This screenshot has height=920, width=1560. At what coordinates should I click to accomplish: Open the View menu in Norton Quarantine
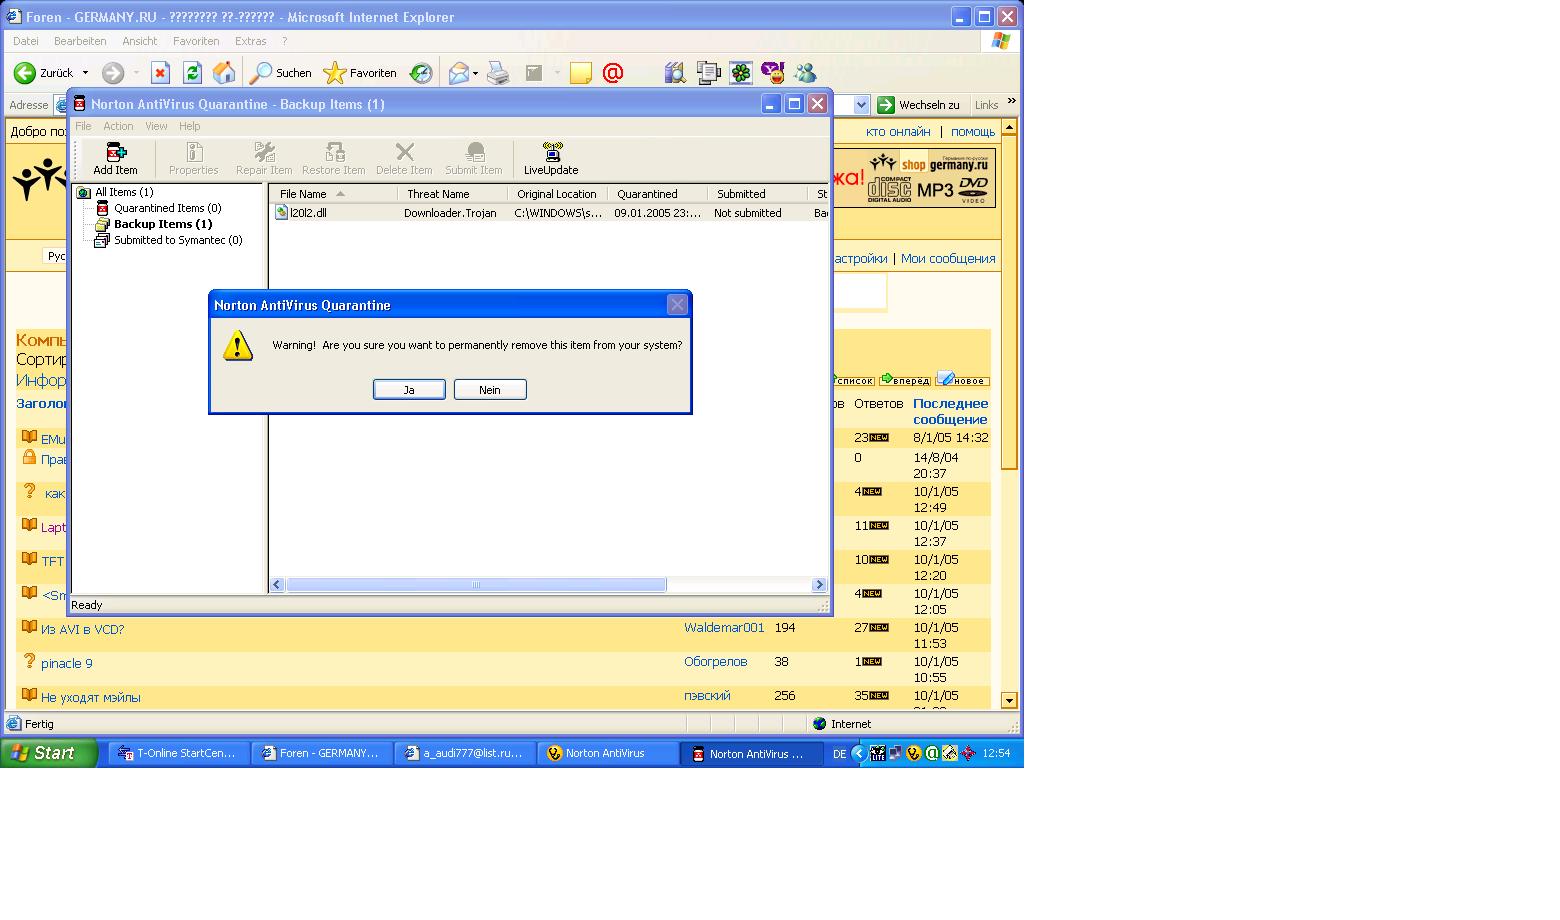(156, 126)
